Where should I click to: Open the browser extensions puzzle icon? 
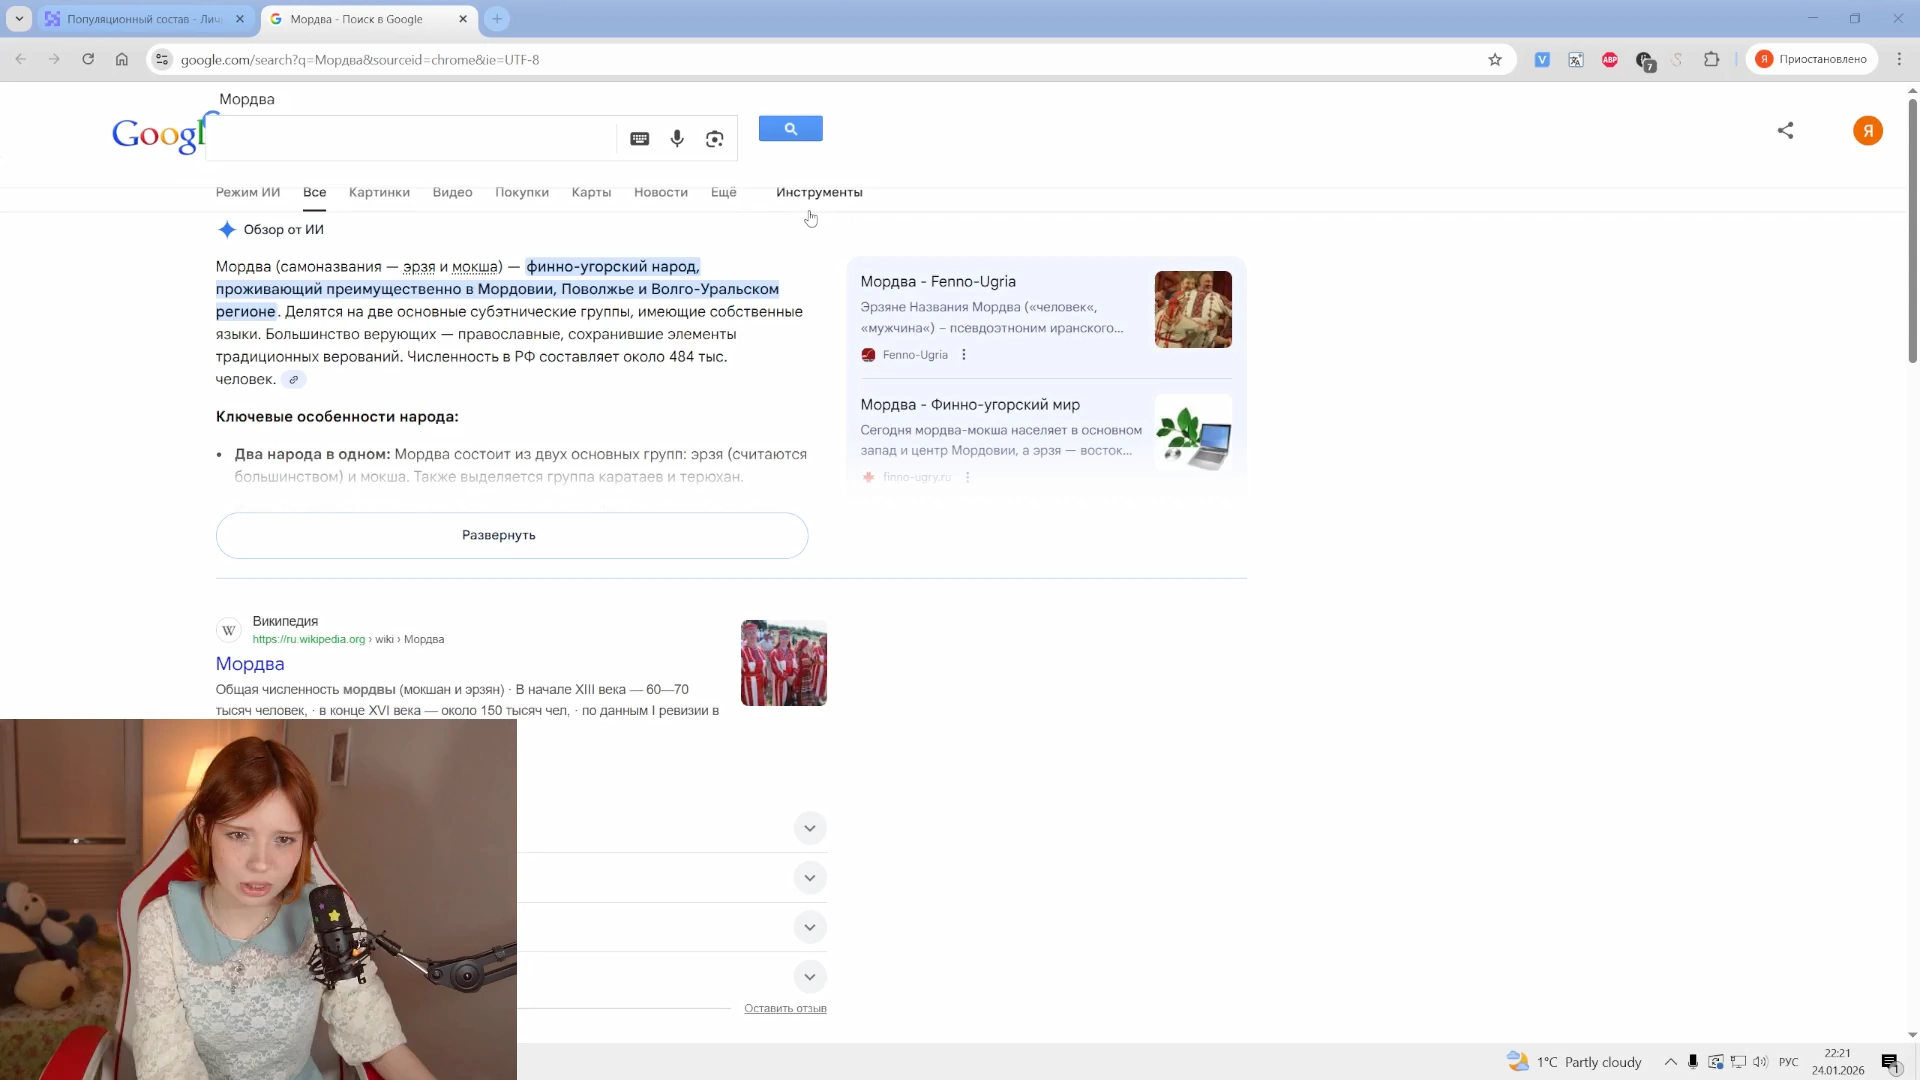(1712, 60)
